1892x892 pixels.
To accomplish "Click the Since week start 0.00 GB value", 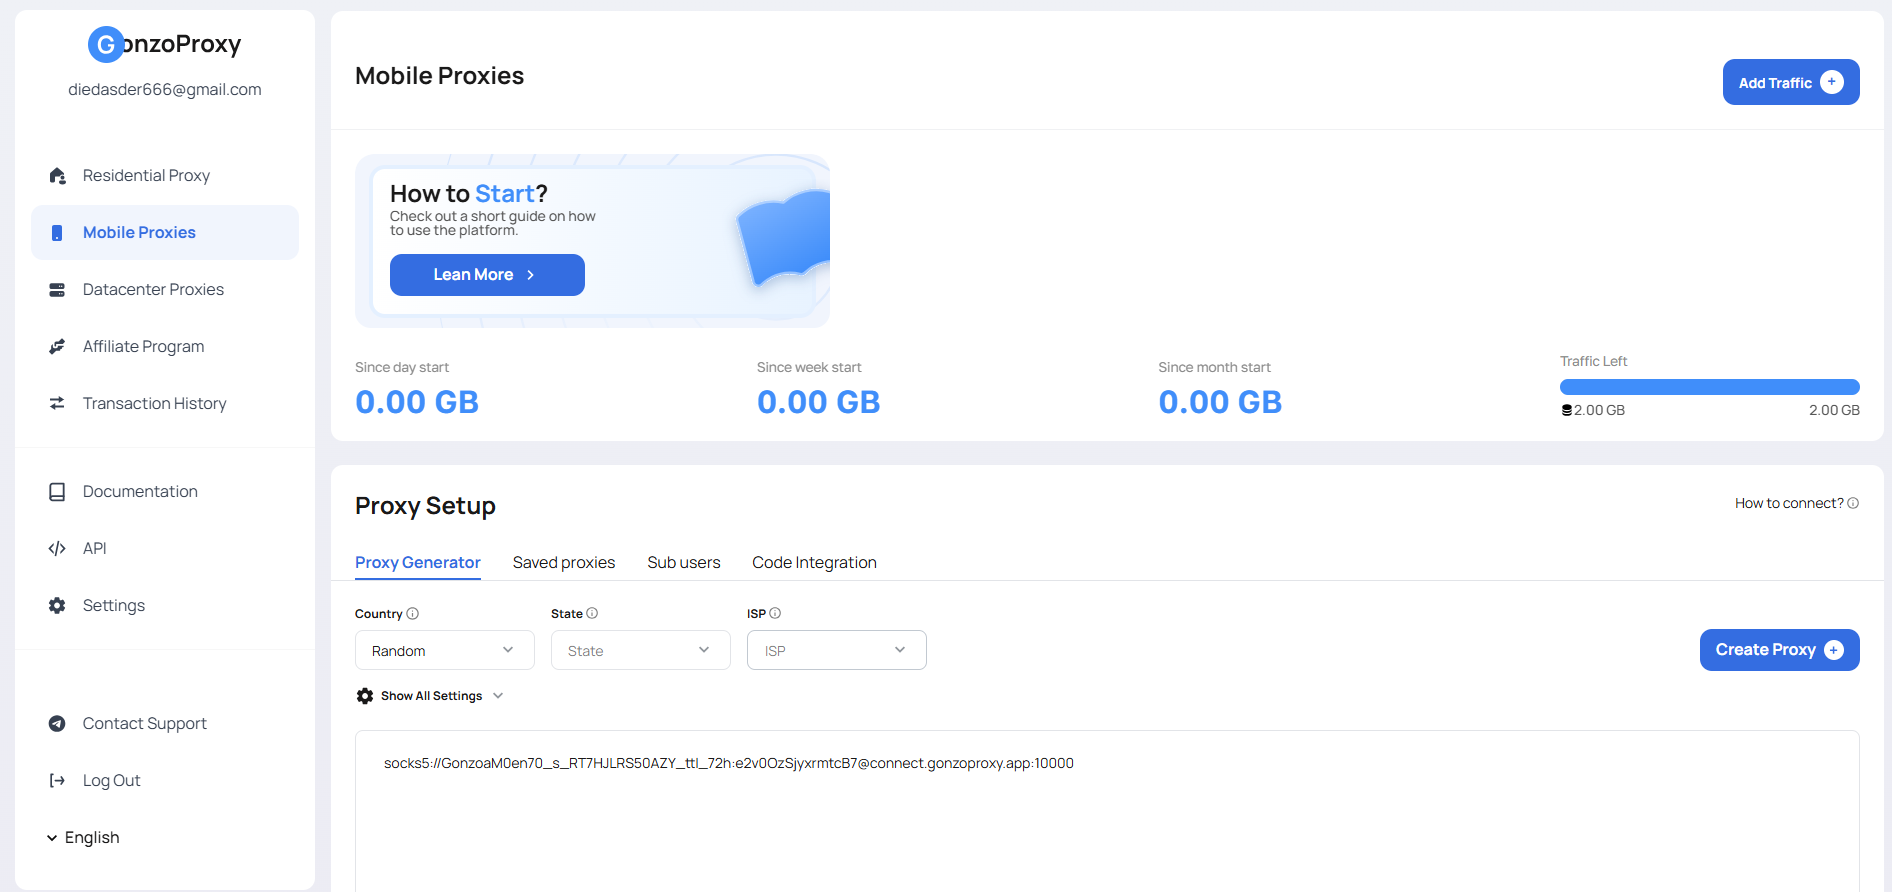I will pyautogui.click(x=819, y=402).
